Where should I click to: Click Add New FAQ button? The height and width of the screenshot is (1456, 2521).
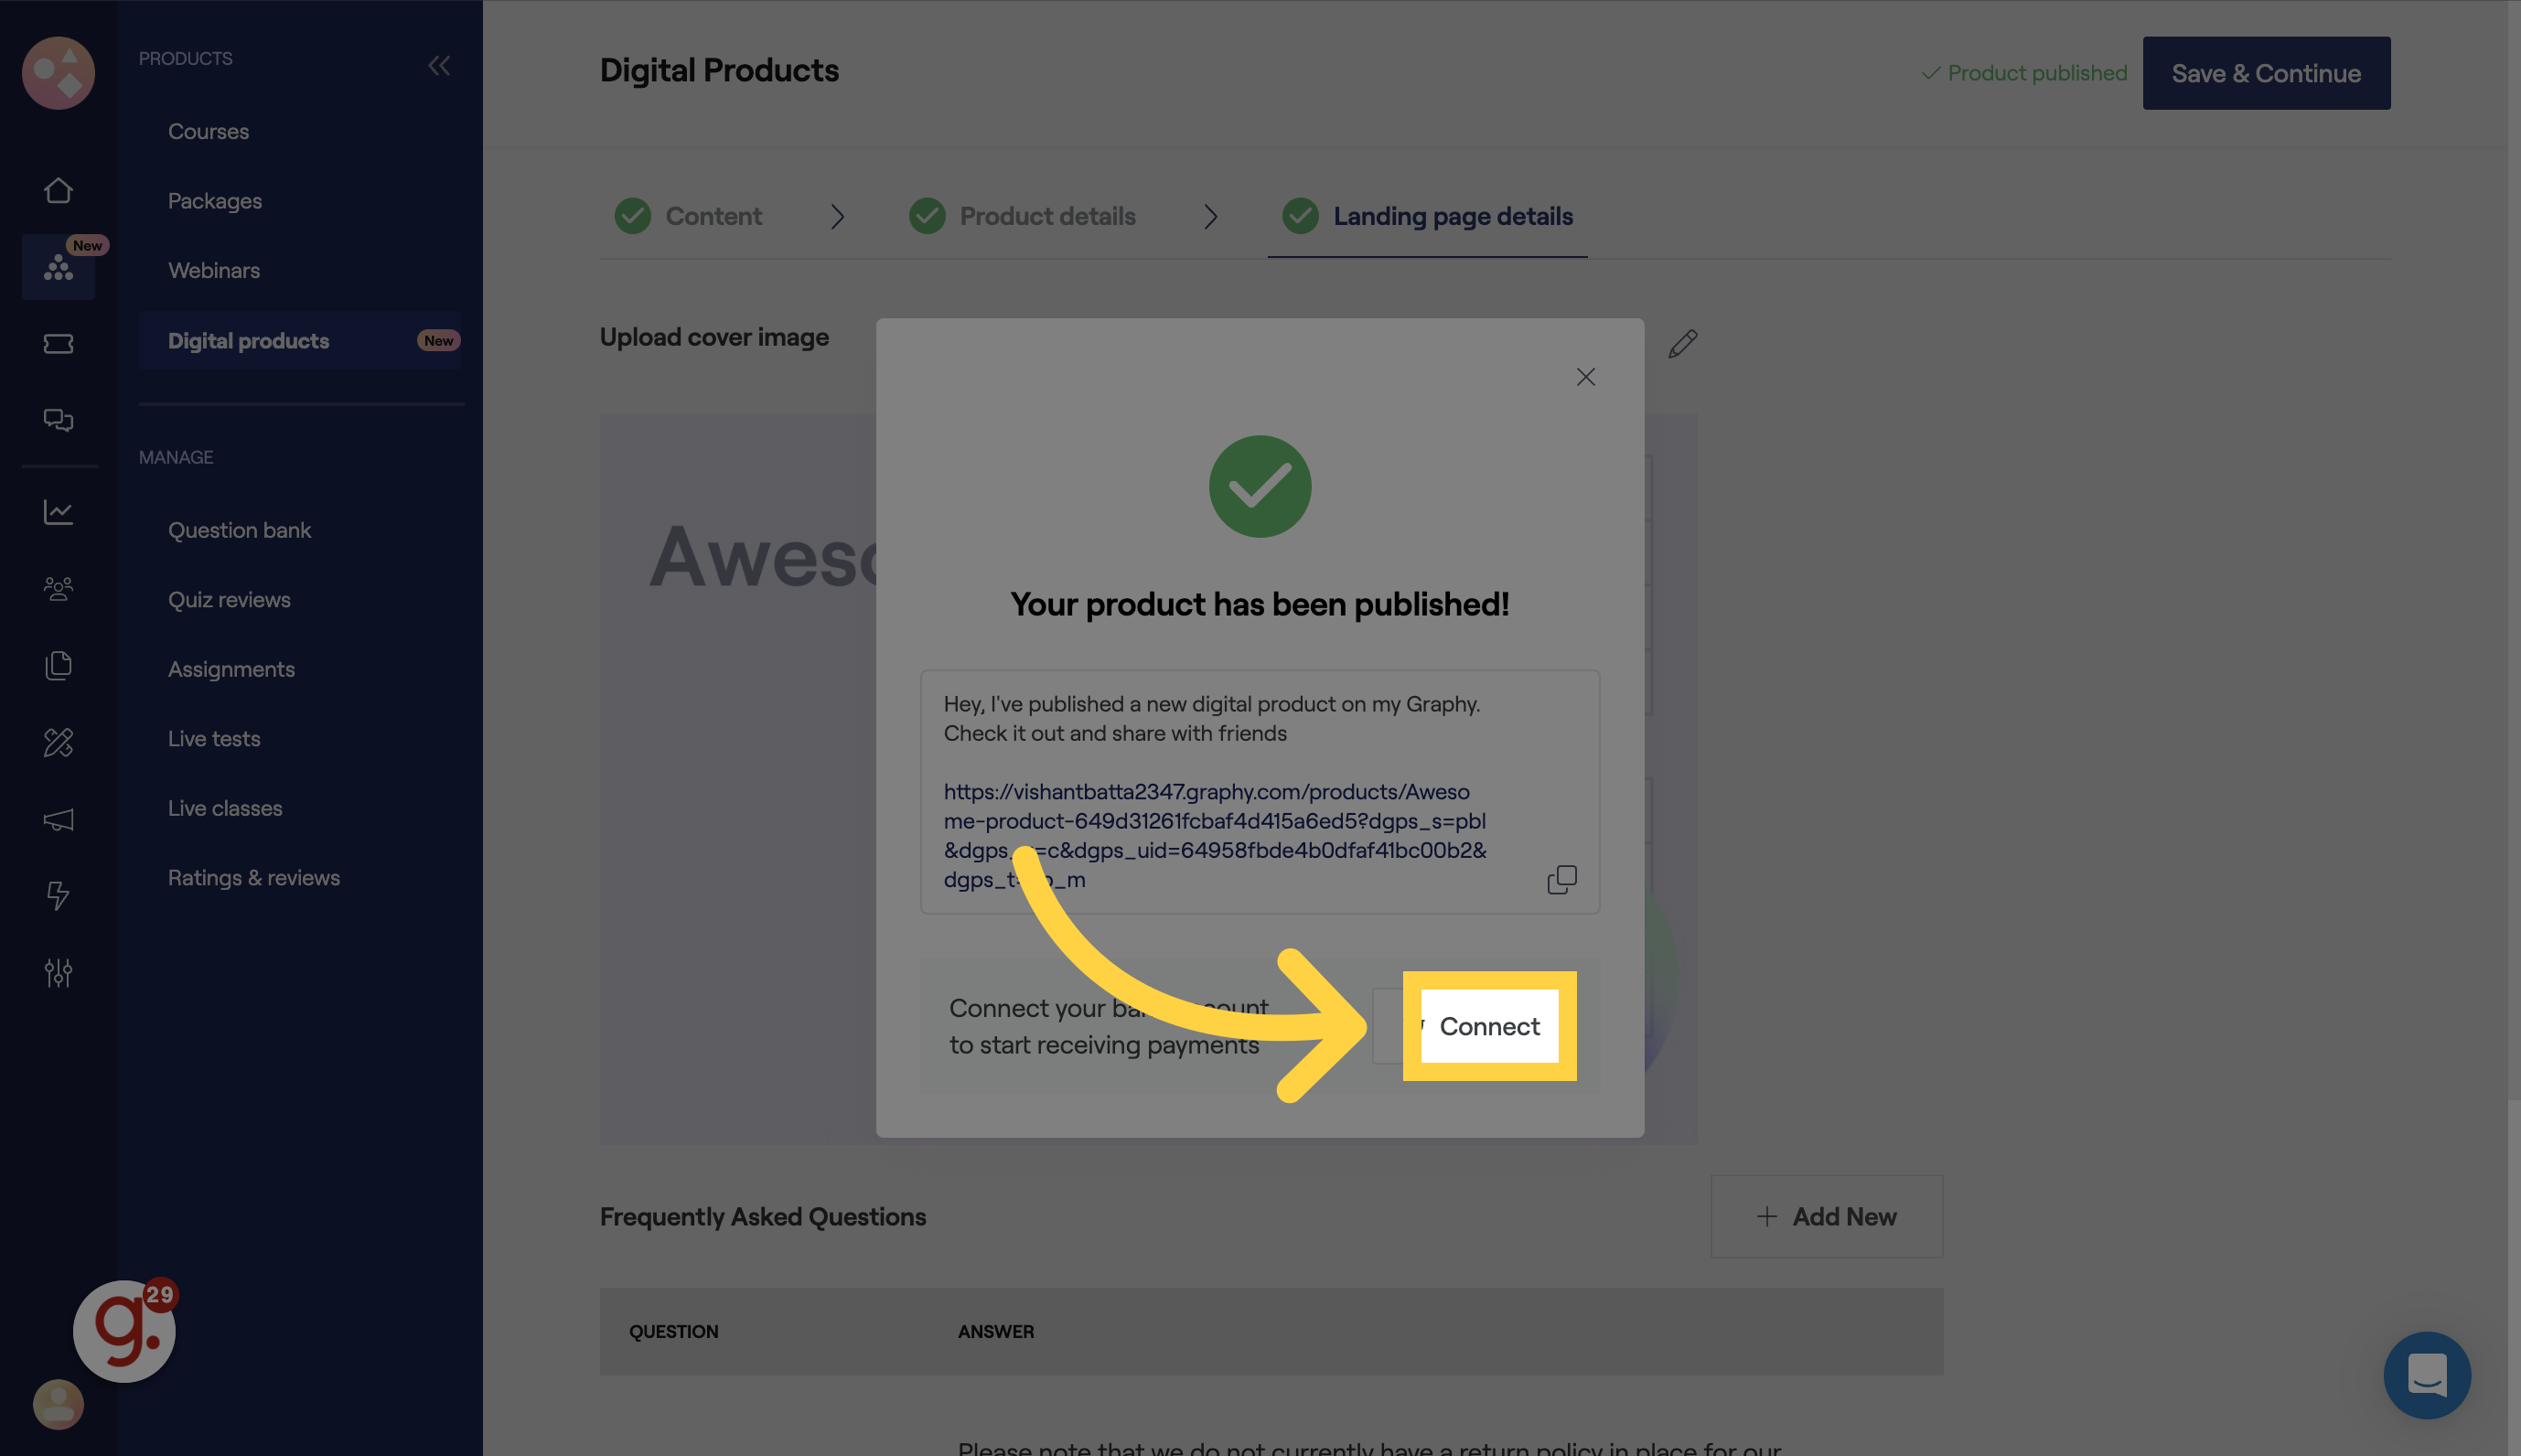coord(1826,1217)
